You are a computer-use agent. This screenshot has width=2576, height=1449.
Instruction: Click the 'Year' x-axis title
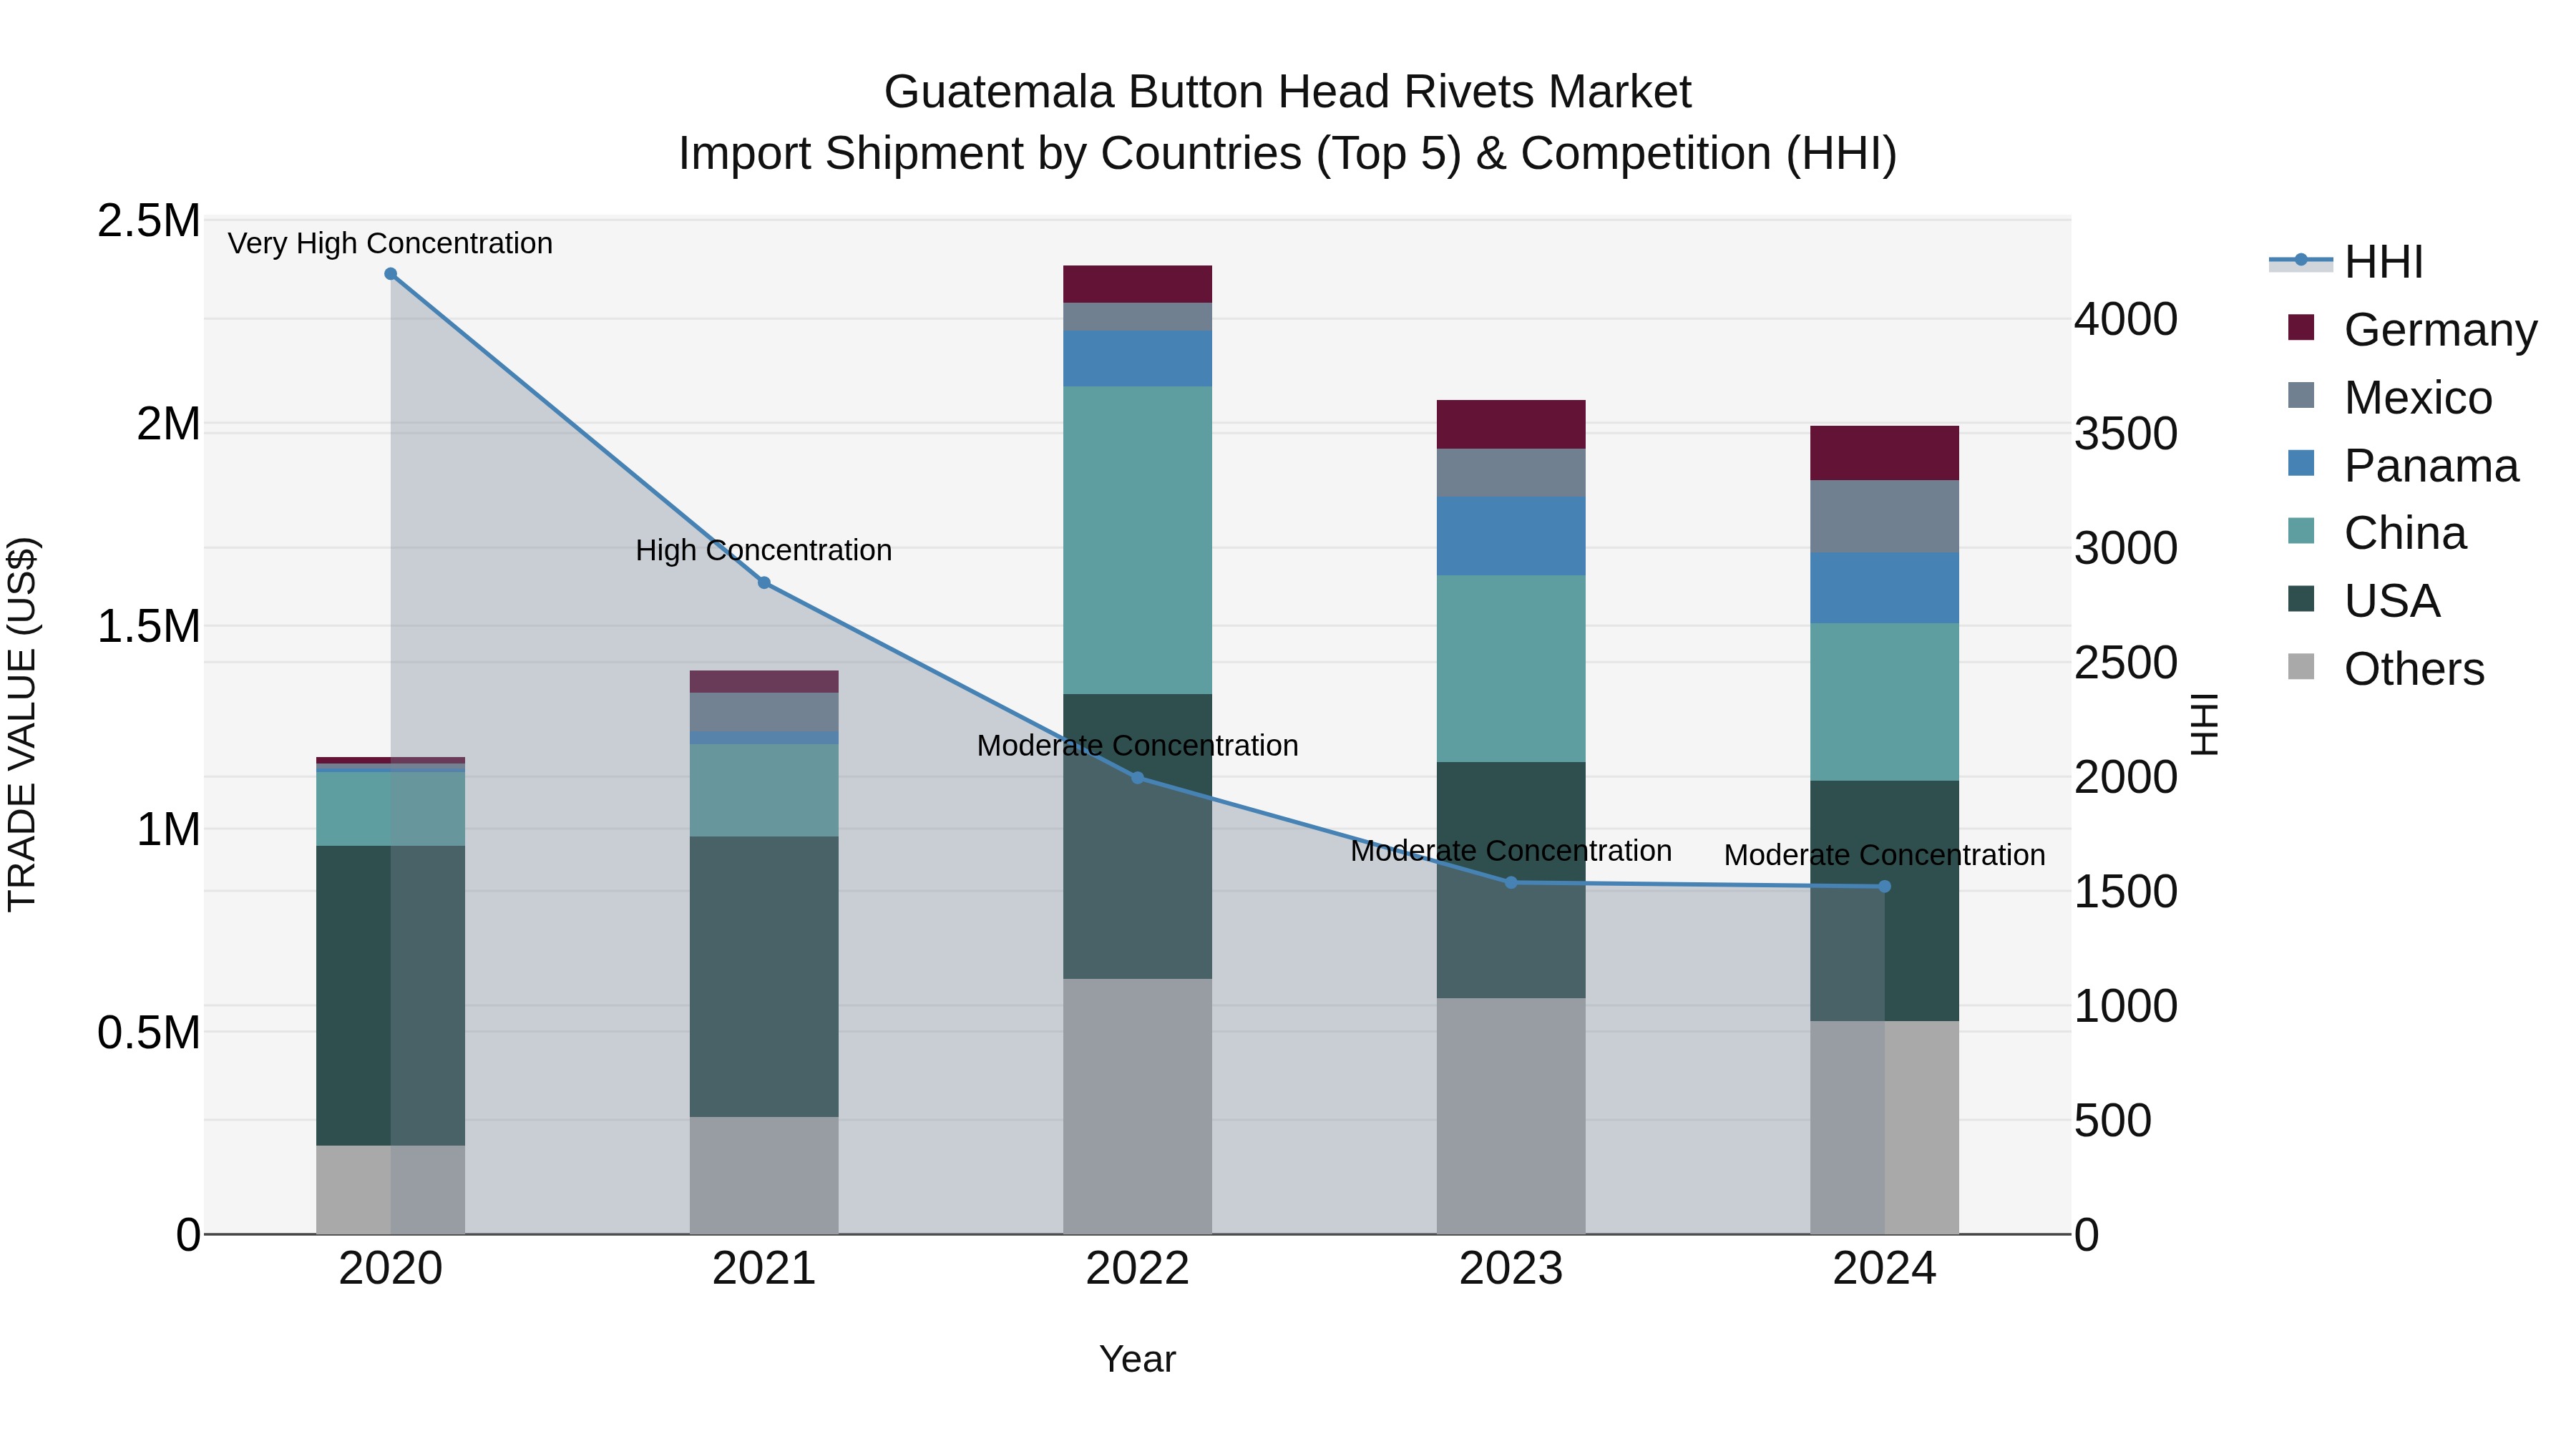point(1137,1359)
